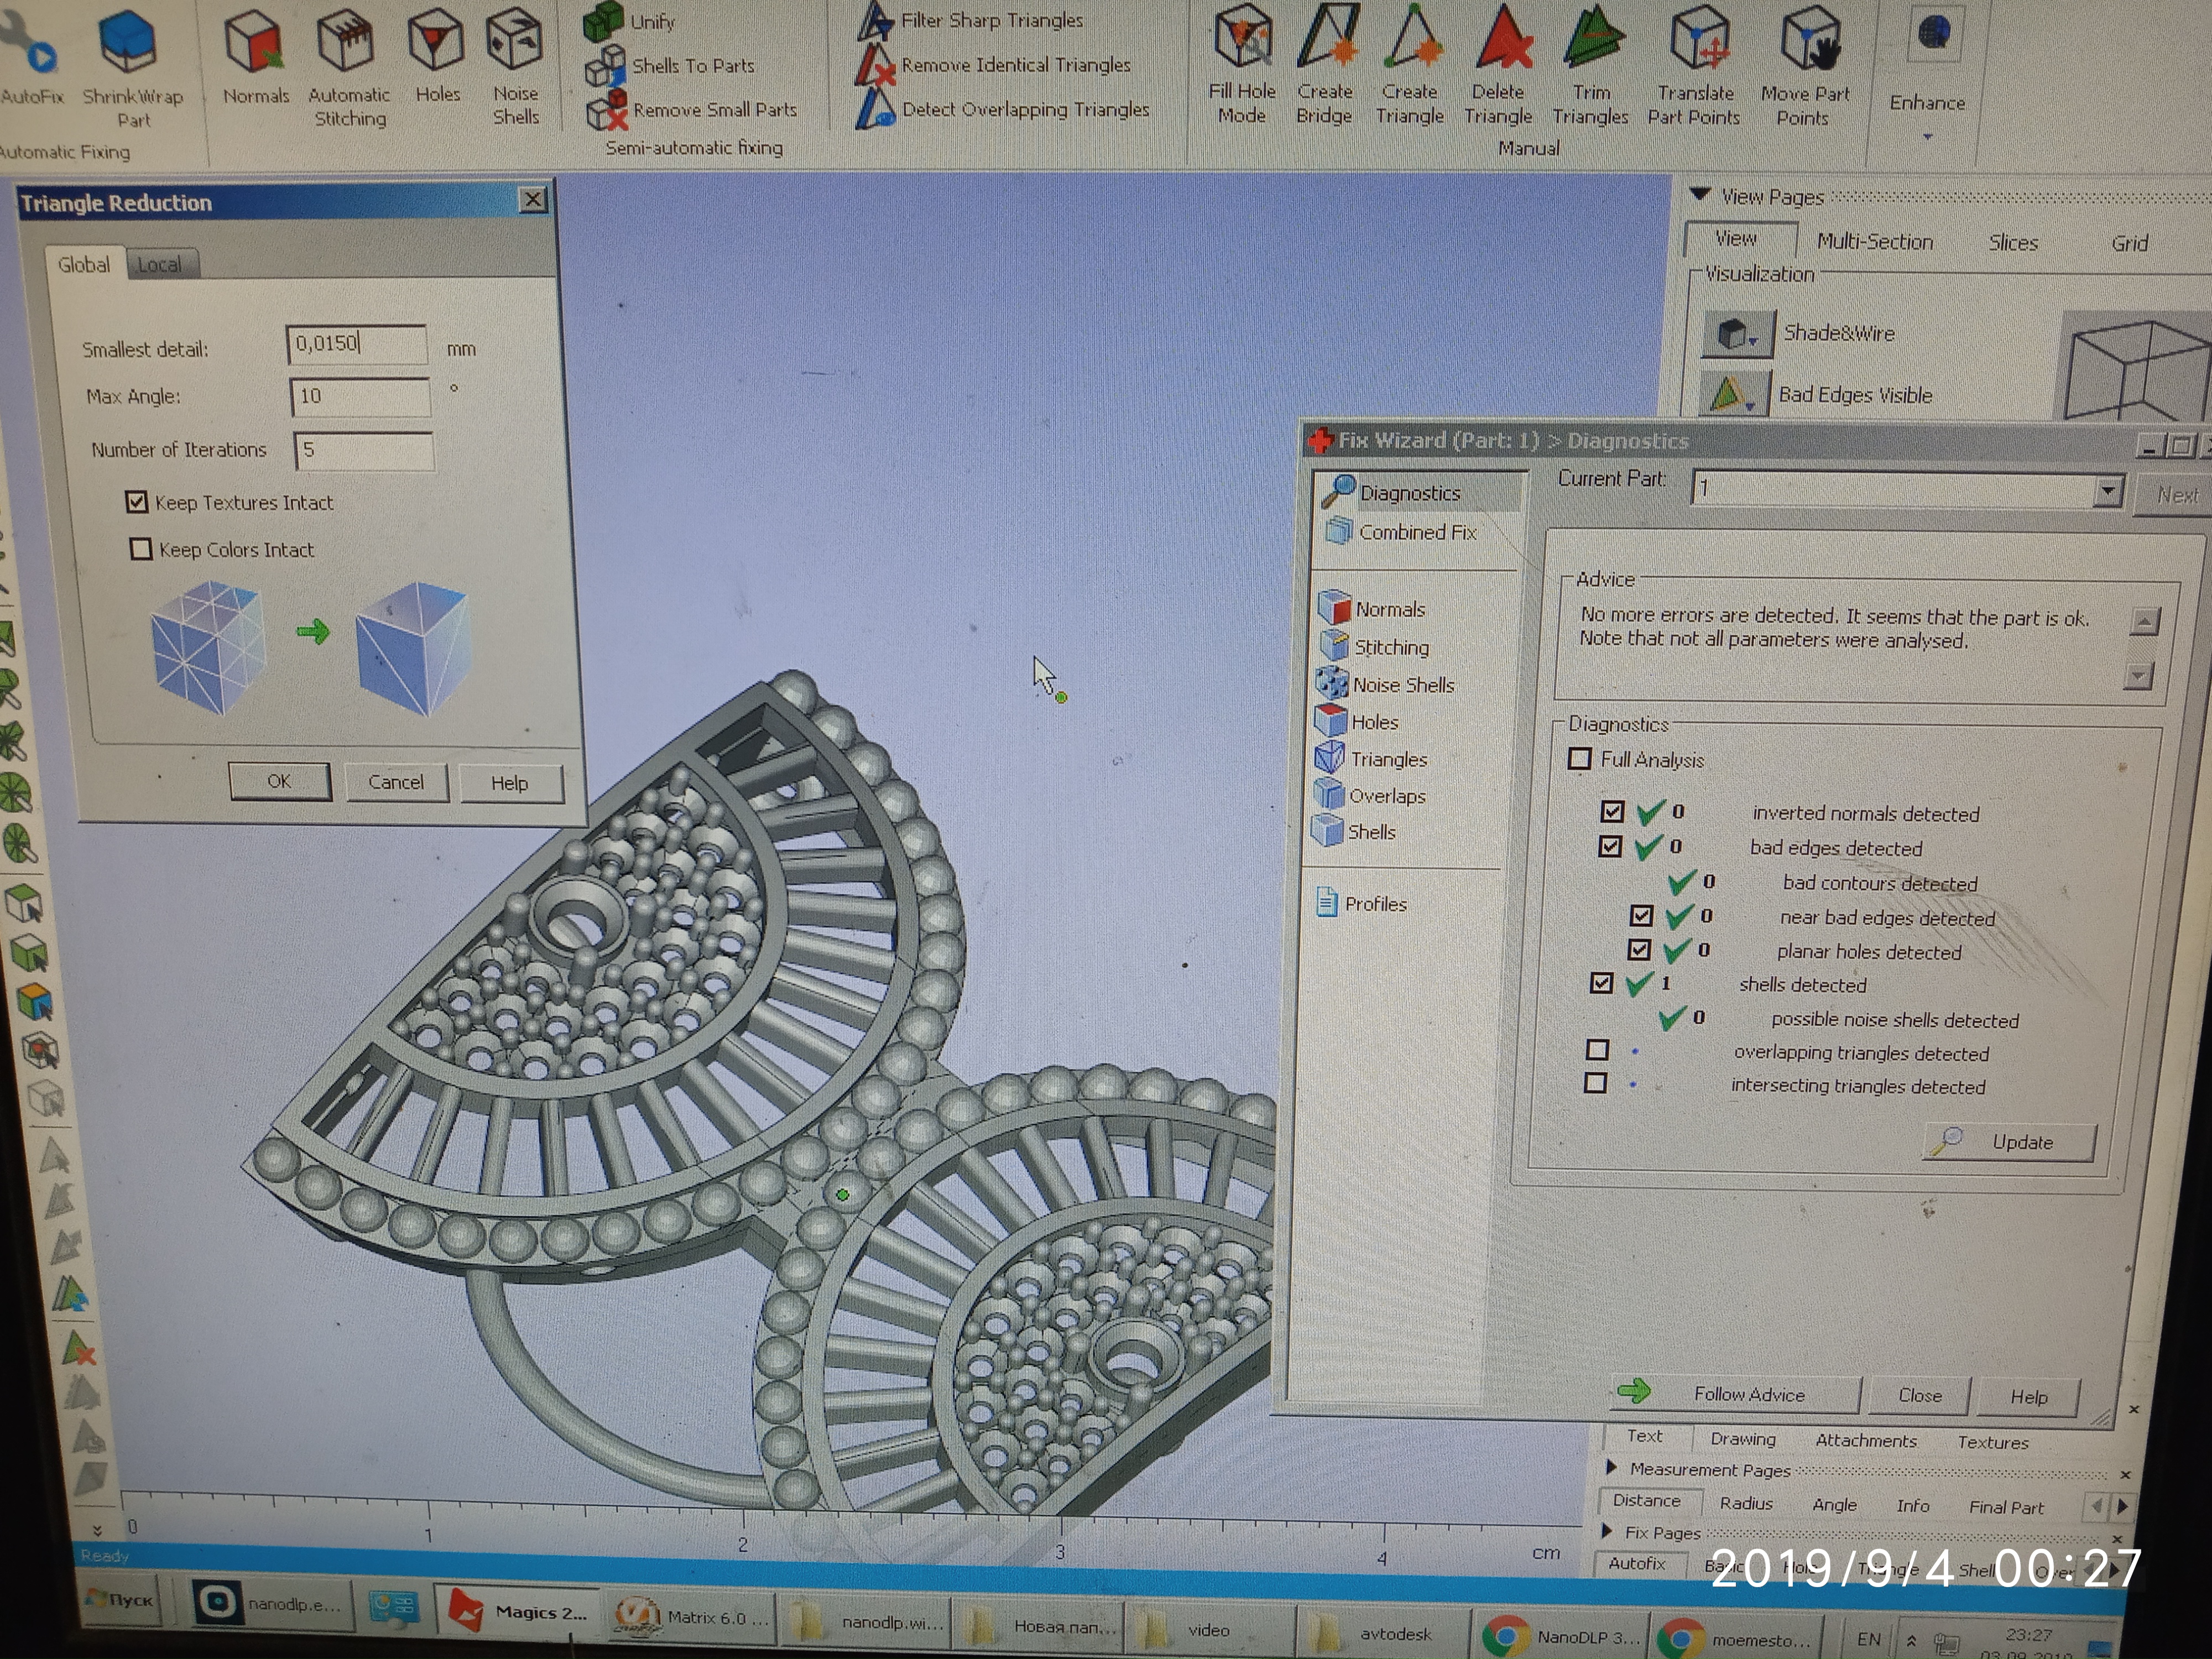The width and height of the screenshot is (2212, 1659).
Task: Open the Current Part dropdown
Action: coord(2108,491)
